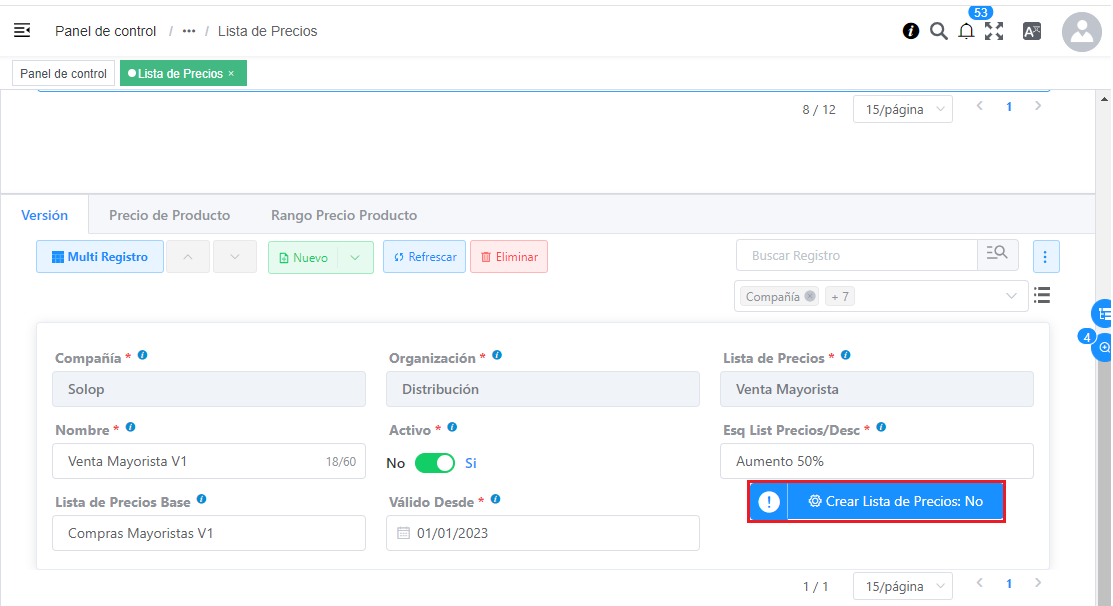Open the Rango Precio Producto tab

coord(344,215)
